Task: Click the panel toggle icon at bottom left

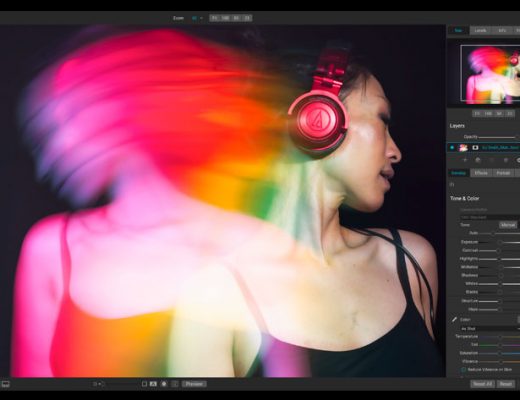Action: 6,384
